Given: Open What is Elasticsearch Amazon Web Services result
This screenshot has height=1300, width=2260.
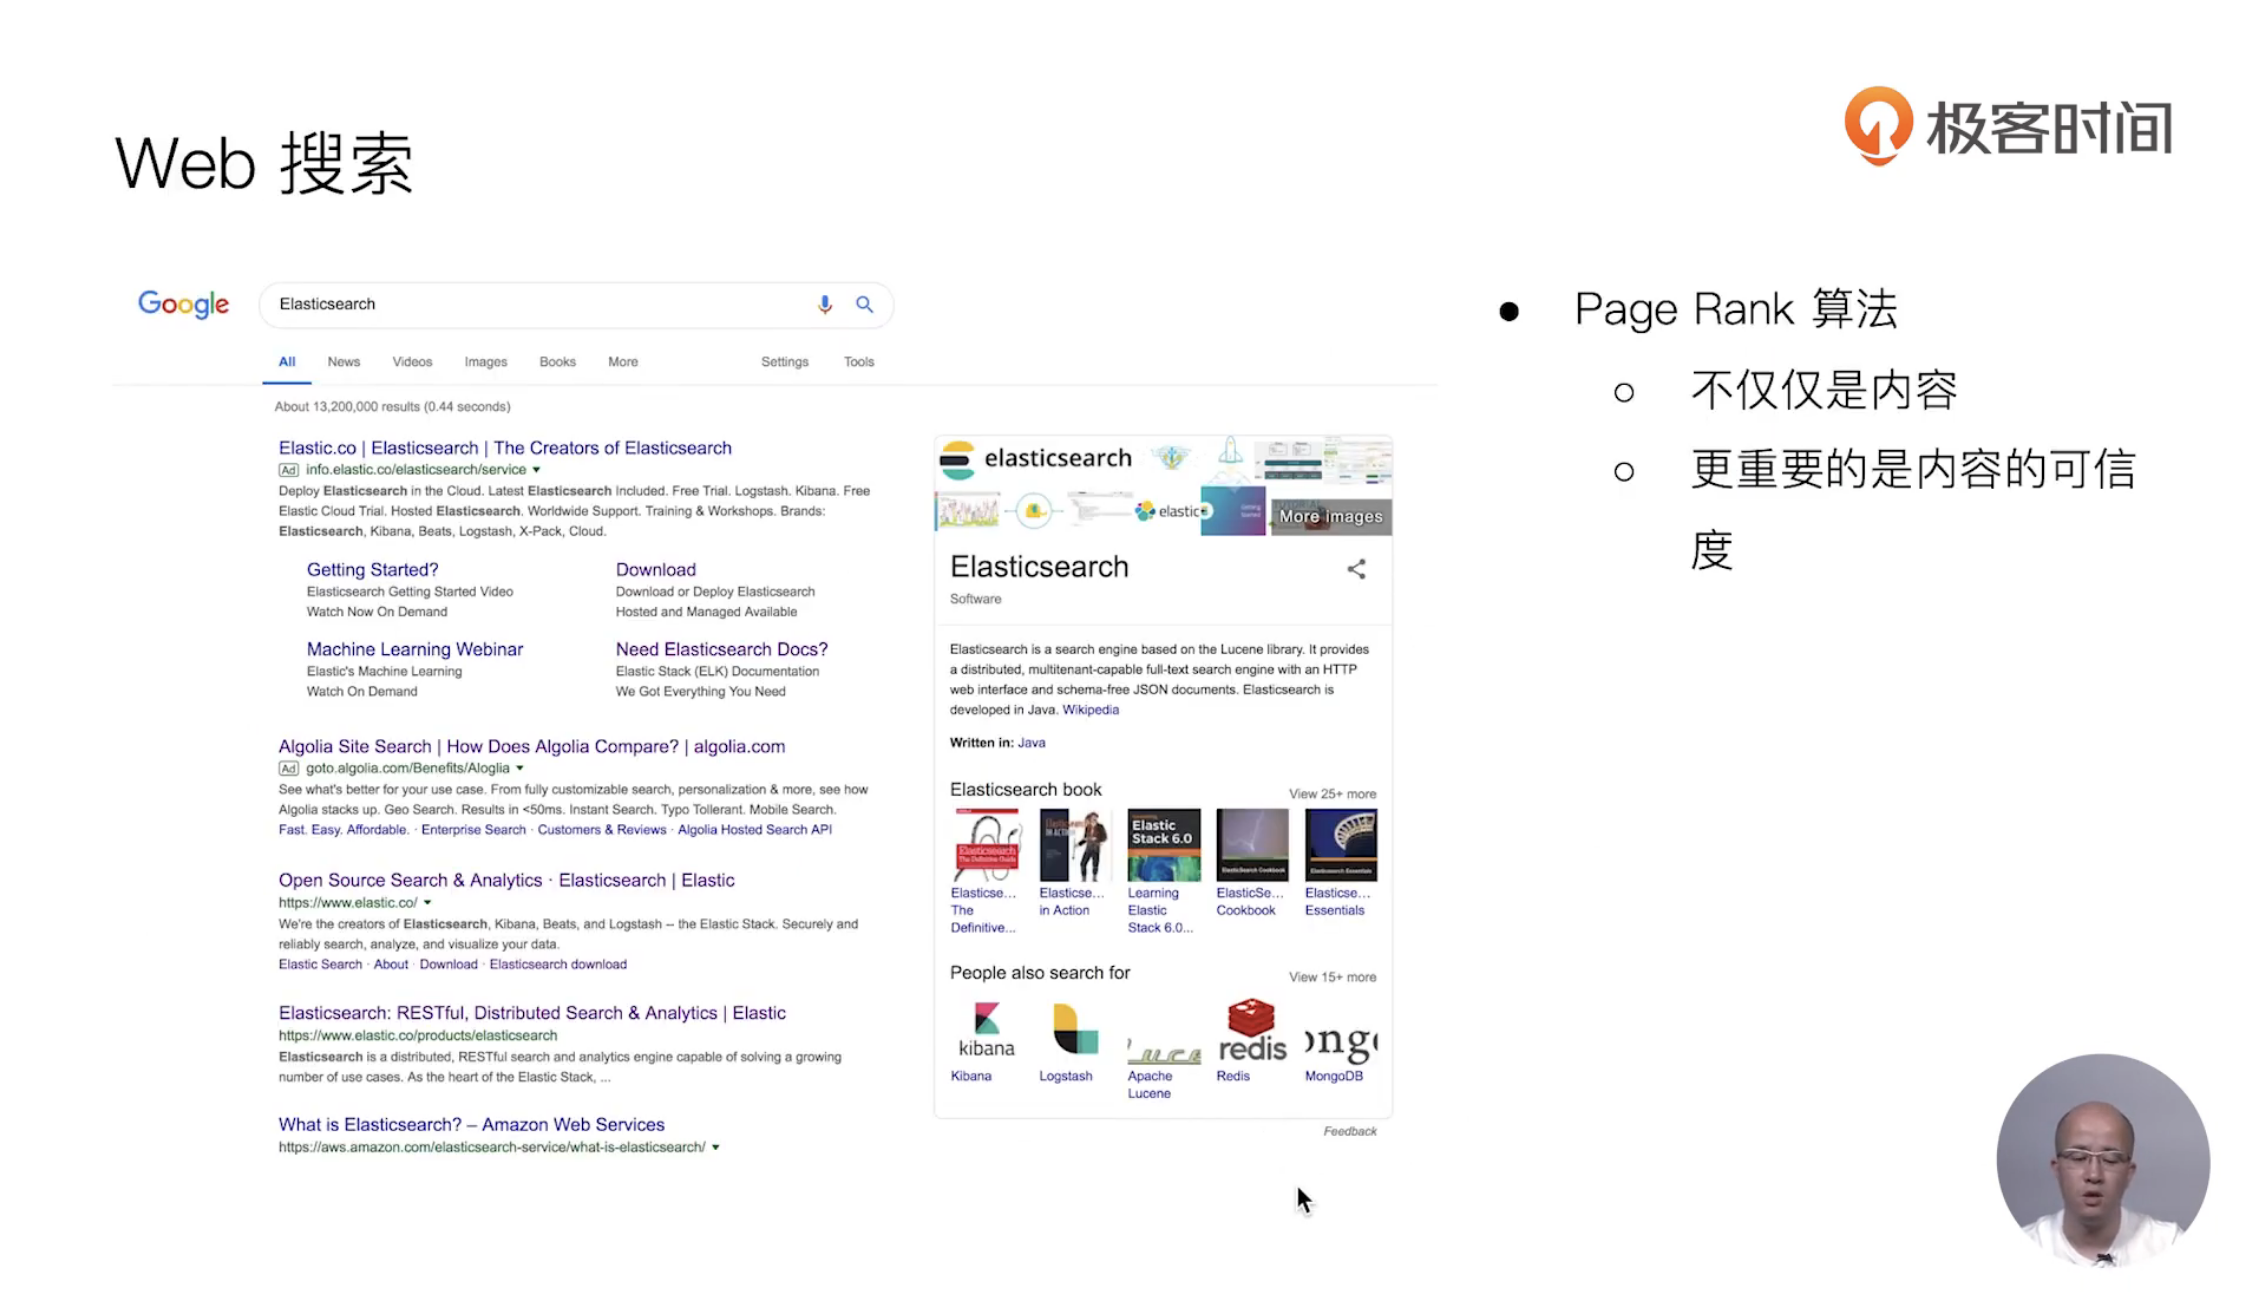Looking at the screenshot, I should 471,1125.
